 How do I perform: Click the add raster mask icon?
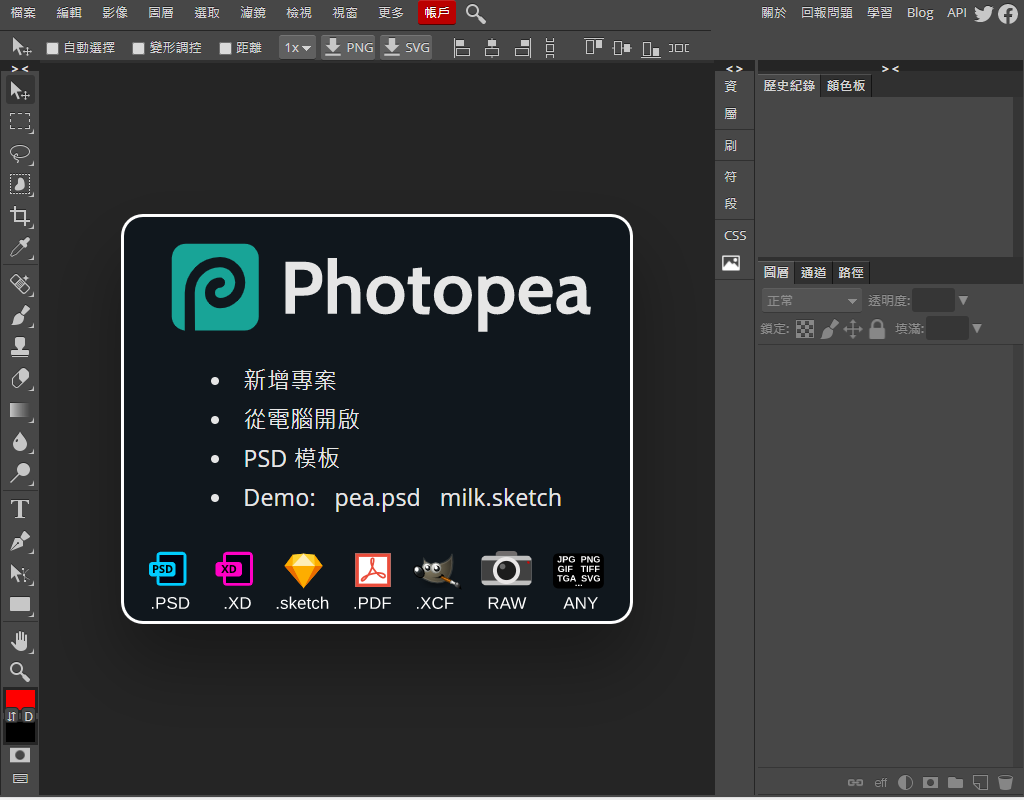931,782
